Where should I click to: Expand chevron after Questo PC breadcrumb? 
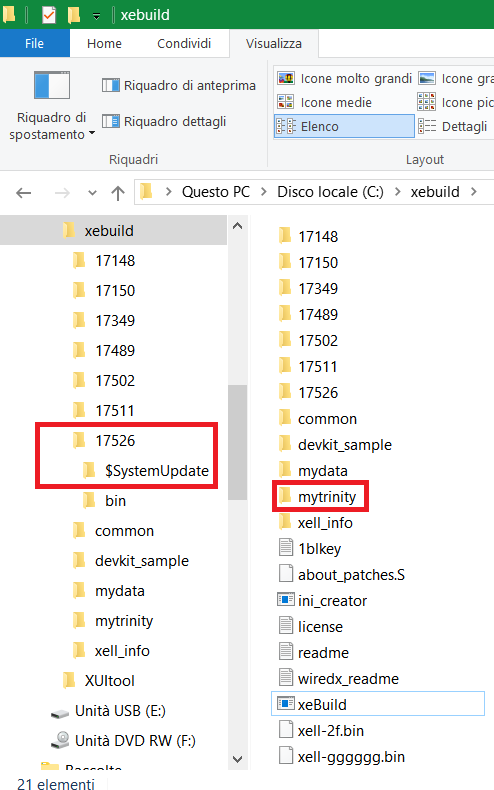coord(264,192)
